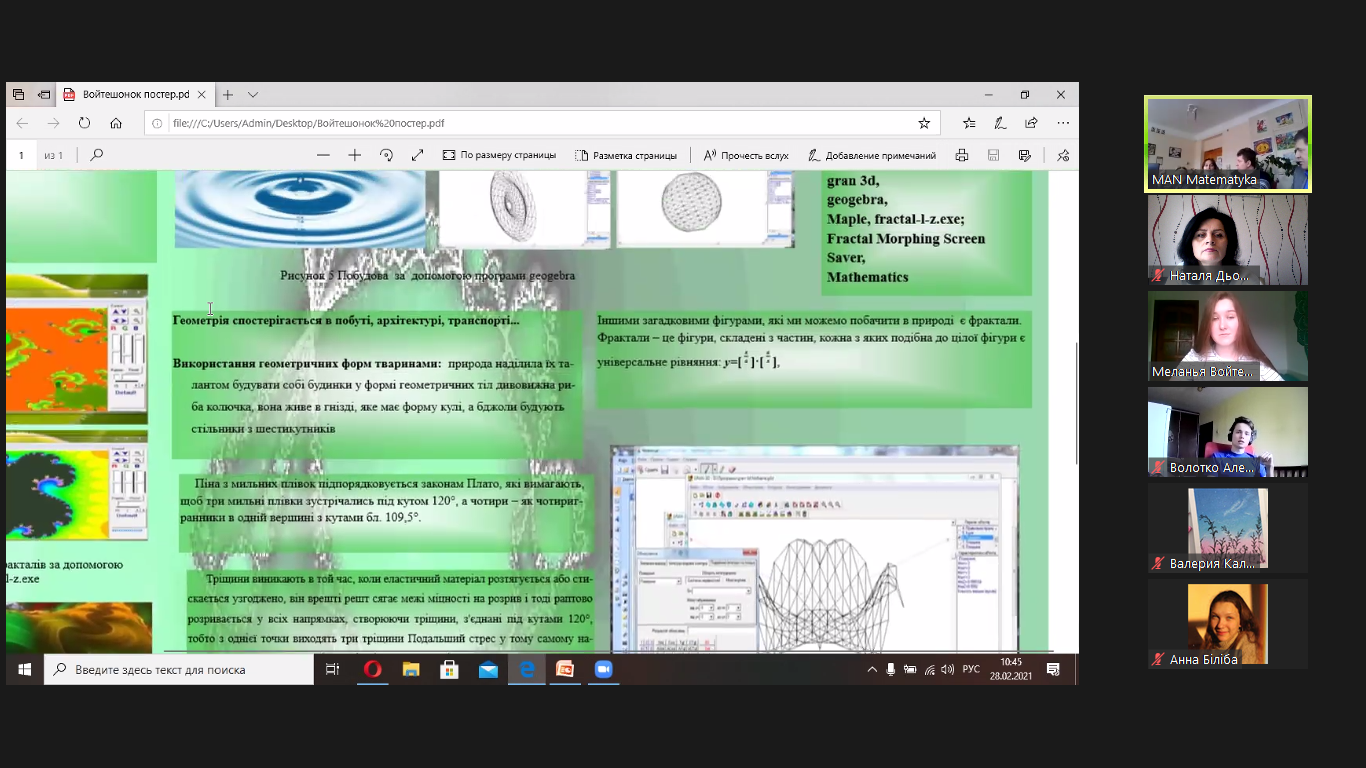Screen dimensions: 1366x768
Task: Open PowerPoint from the taskbar
Action: click(565, 669)
